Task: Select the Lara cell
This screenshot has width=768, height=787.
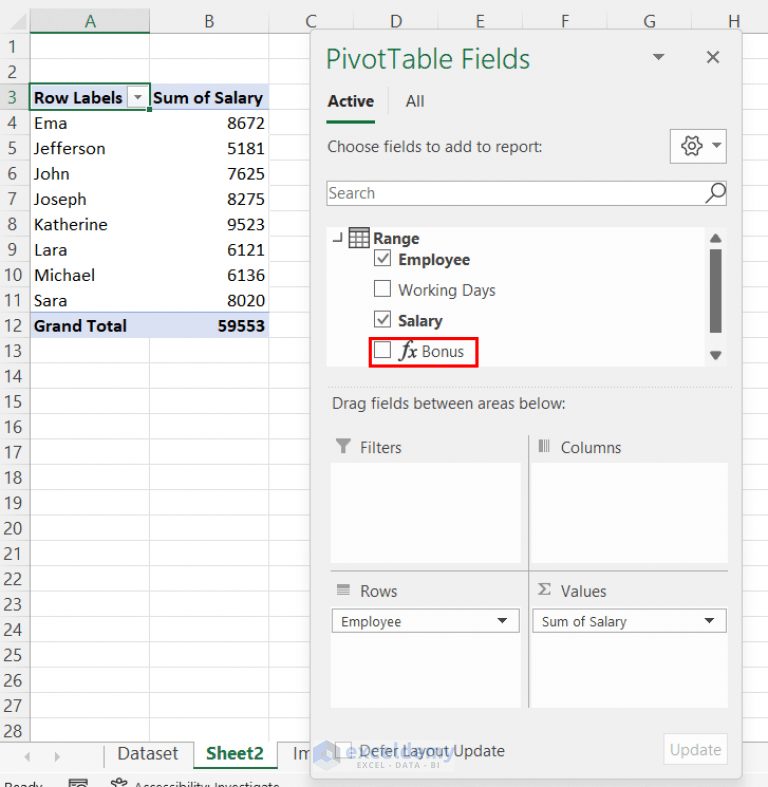Action: (x=89, y=249)
